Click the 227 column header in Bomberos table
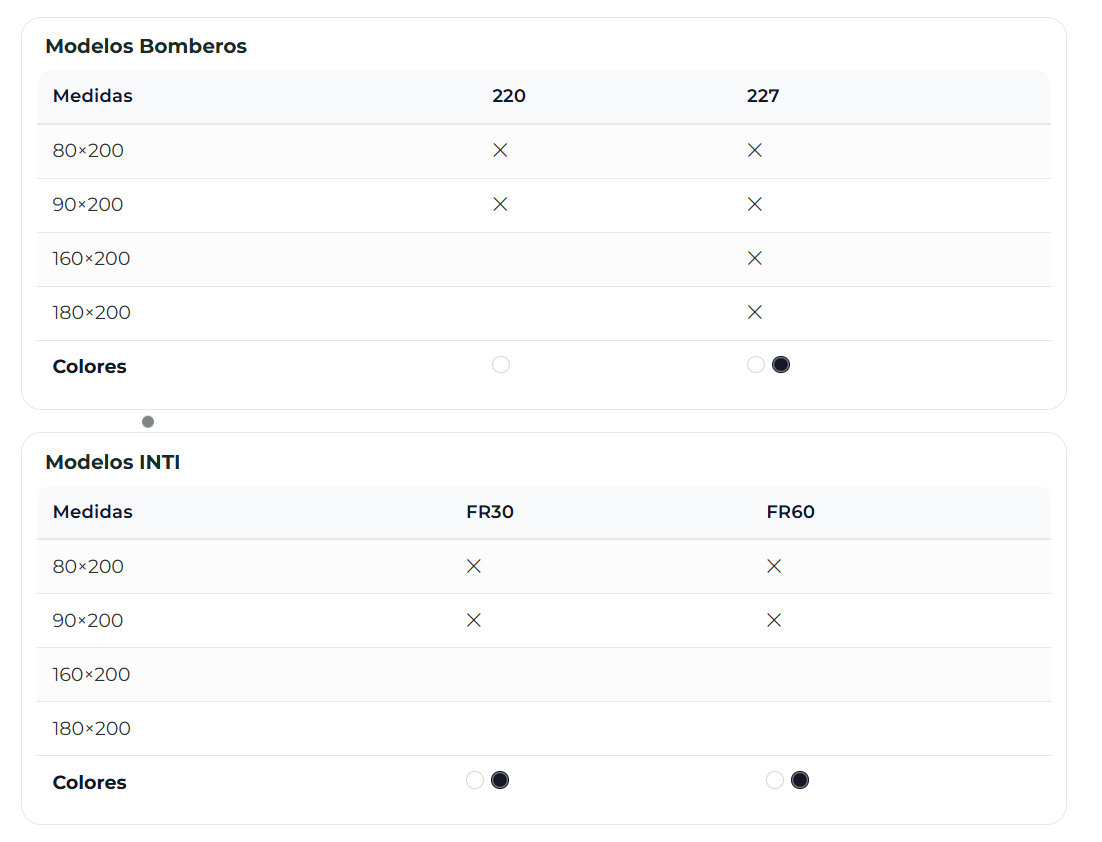 [x=763, y=96]
